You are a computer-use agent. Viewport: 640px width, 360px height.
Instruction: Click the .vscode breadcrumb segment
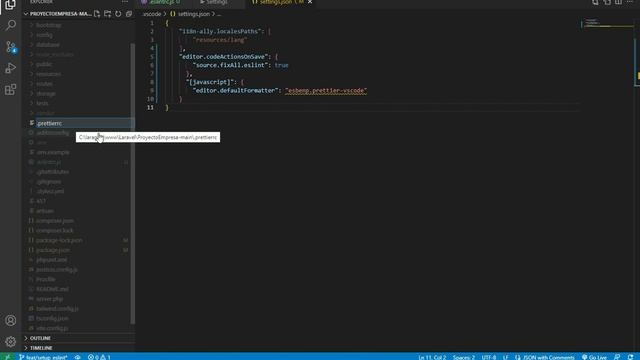(x=152, y=14)
